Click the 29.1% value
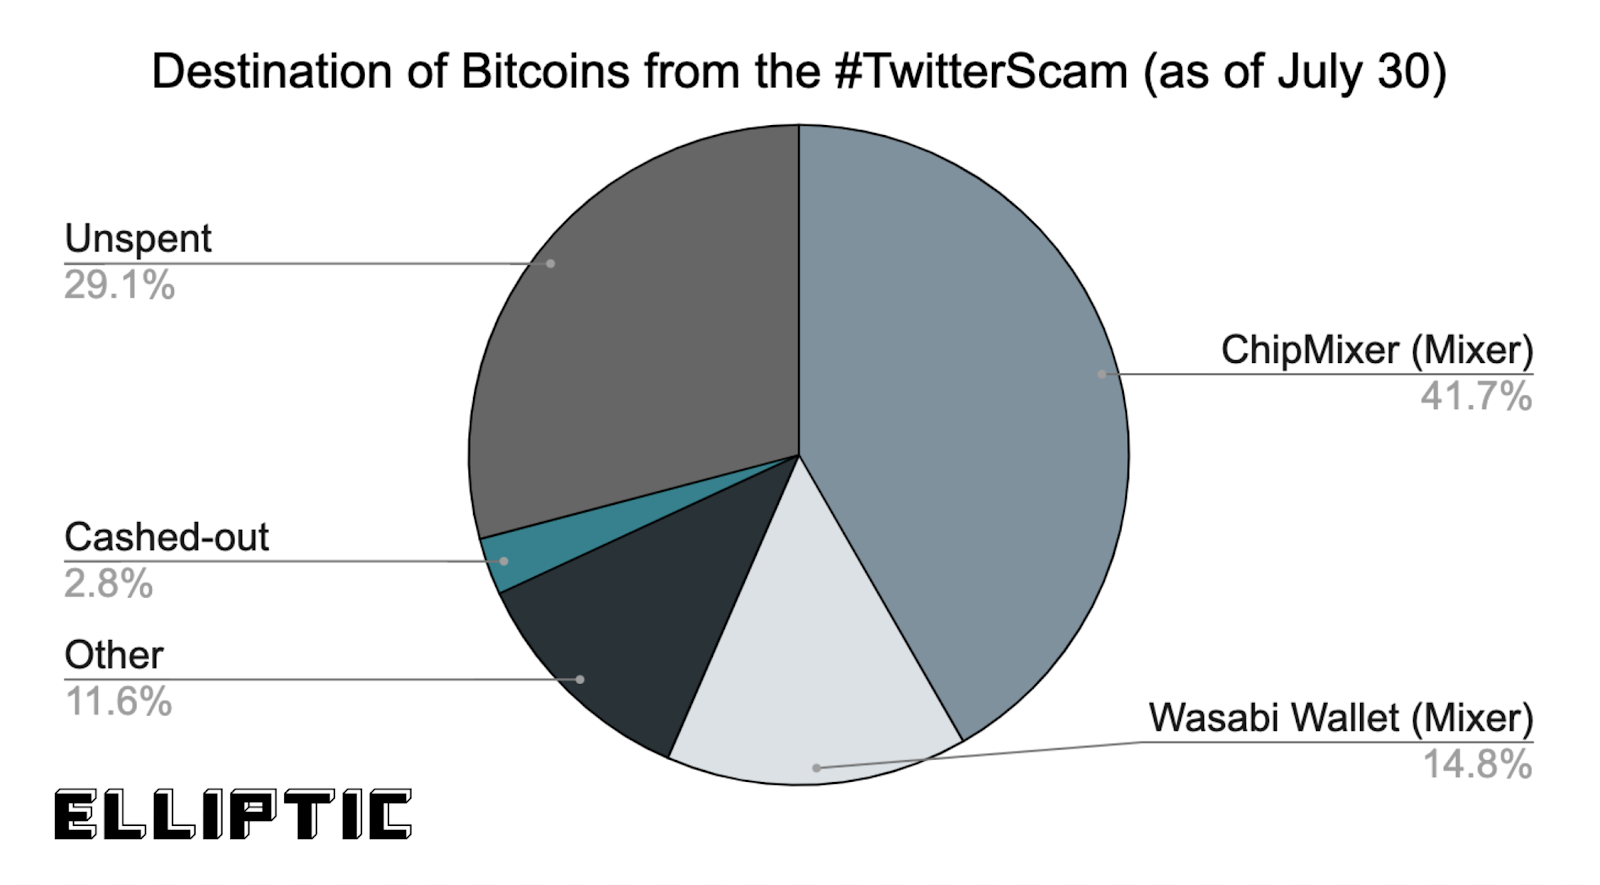1600x885 pixels. click(119, 285)
